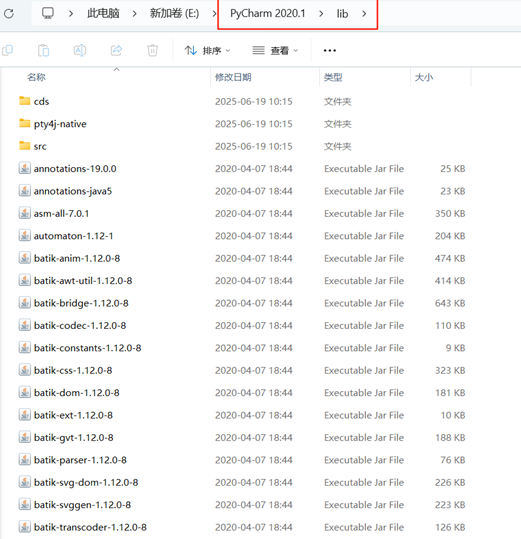Click jar icon of asm-all-7.0.1
521x539 pixels.
[24, 213]
